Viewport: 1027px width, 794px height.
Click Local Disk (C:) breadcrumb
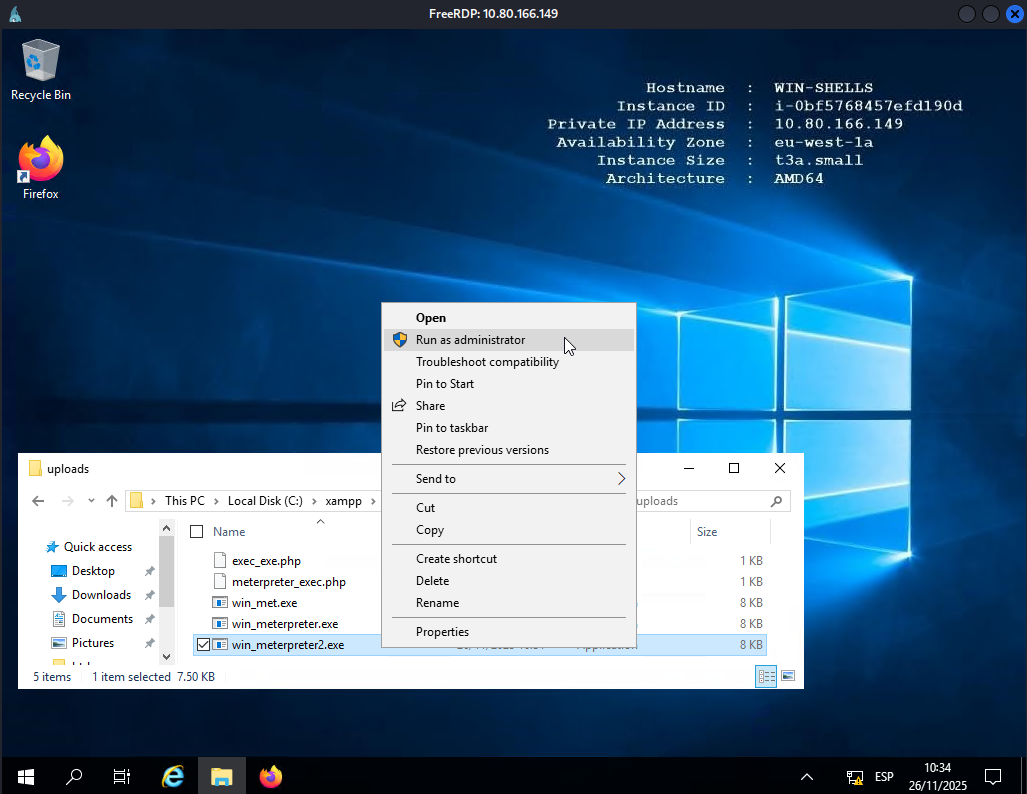[265, 501]
